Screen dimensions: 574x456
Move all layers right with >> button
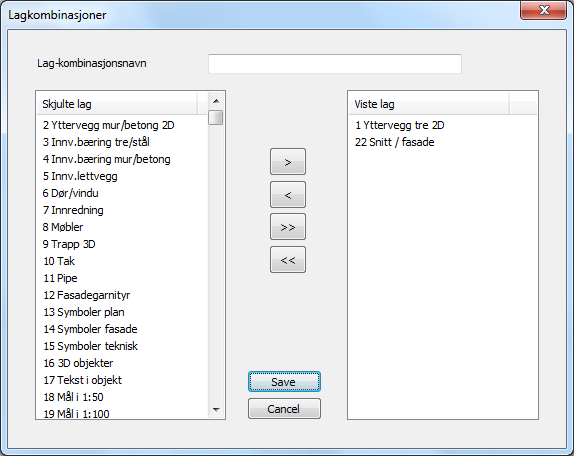288,227
